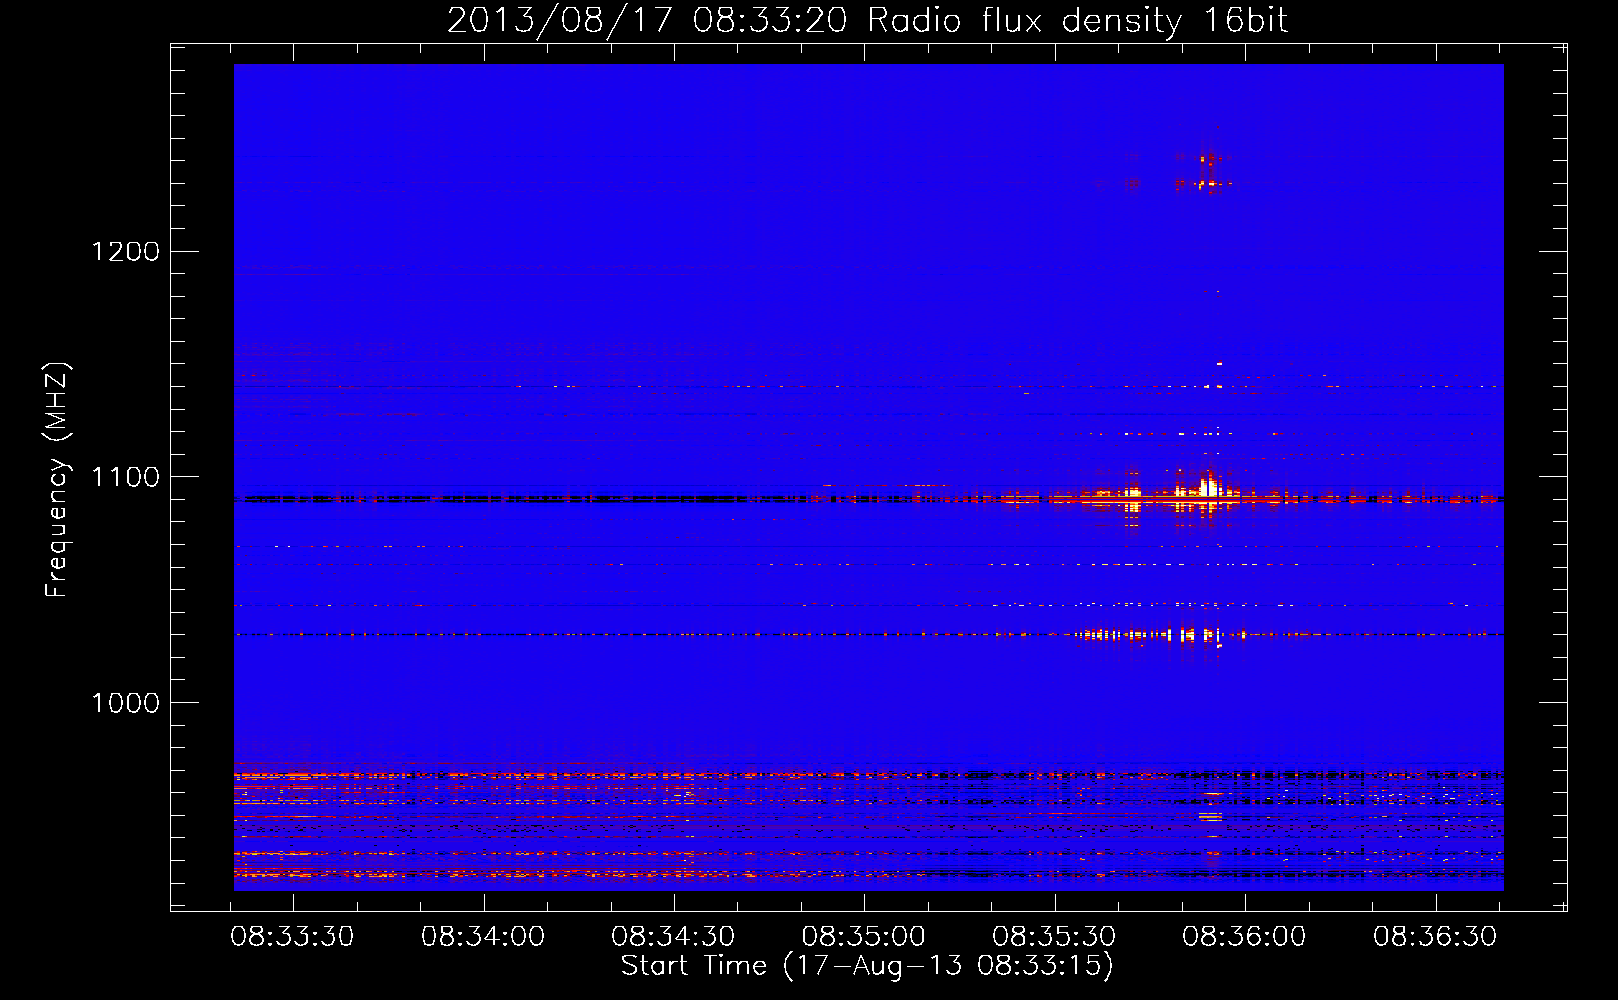Click the 08:34:30 time tick label
Image resolution: width=1618 pixels, height=1000 pixels.
673,937
